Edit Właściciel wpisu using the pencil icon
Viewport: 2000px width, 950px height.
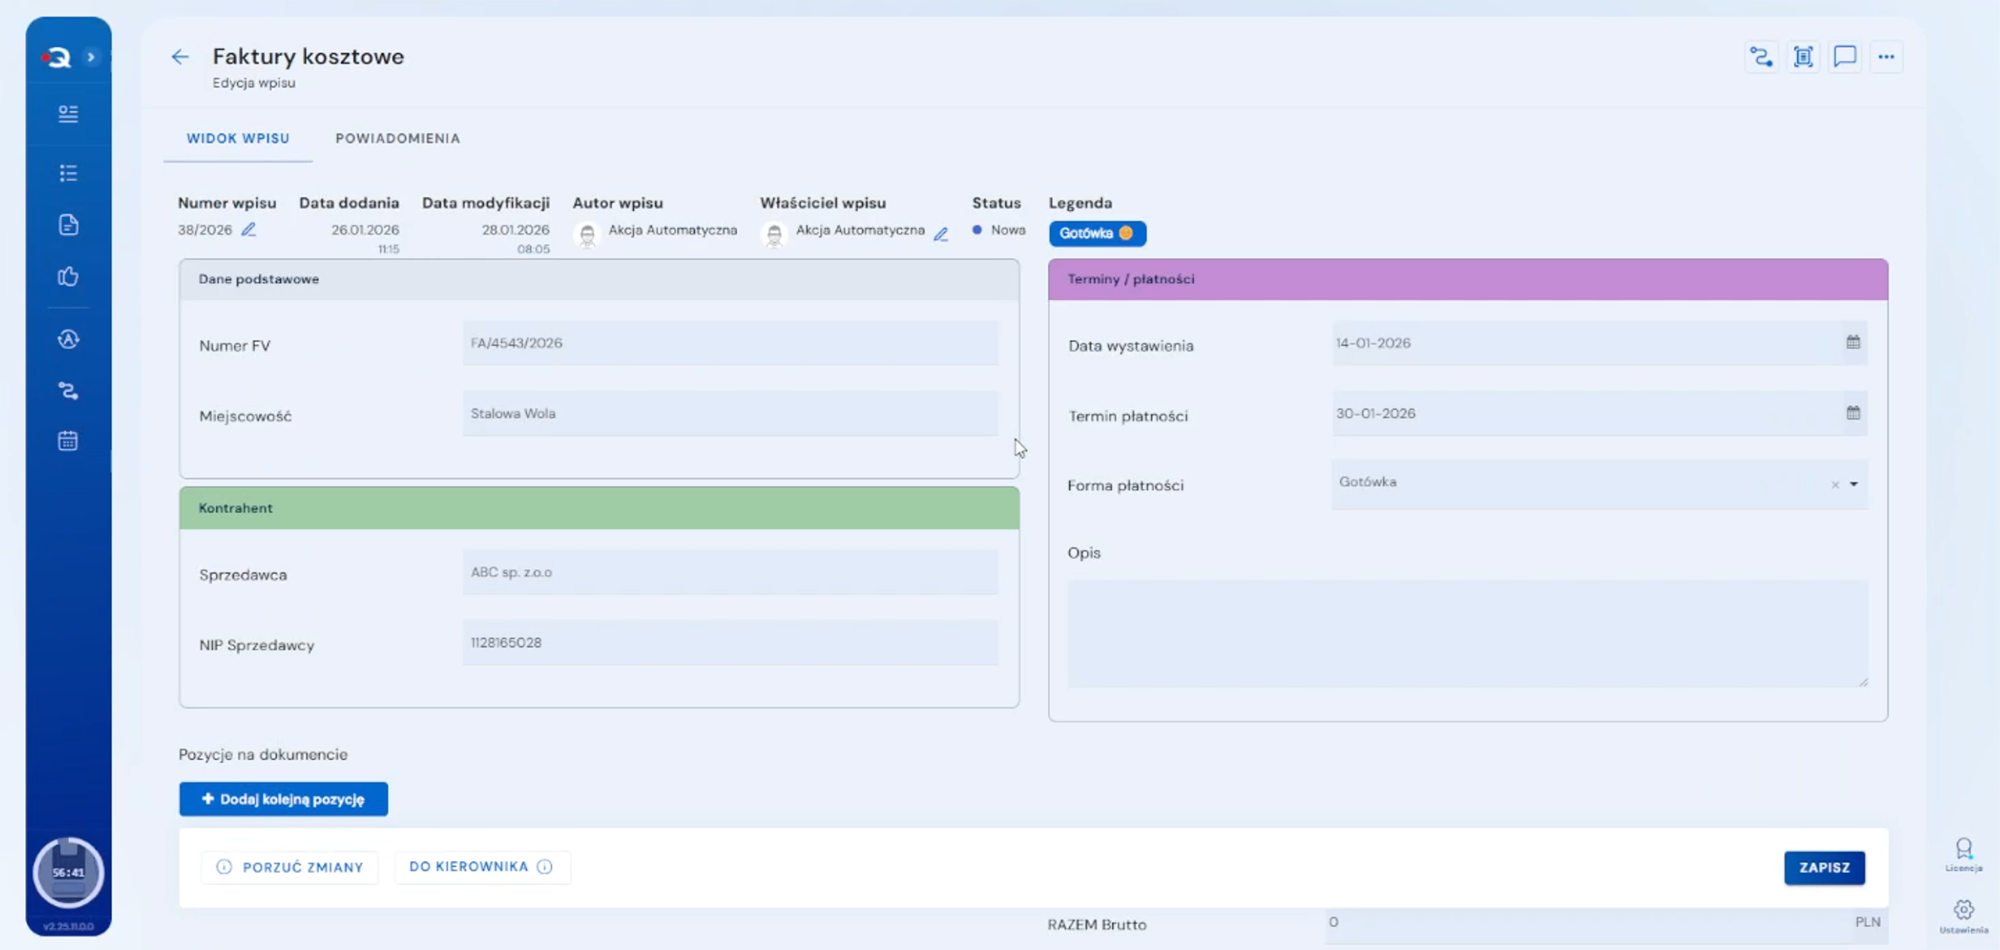coord(941,234)
